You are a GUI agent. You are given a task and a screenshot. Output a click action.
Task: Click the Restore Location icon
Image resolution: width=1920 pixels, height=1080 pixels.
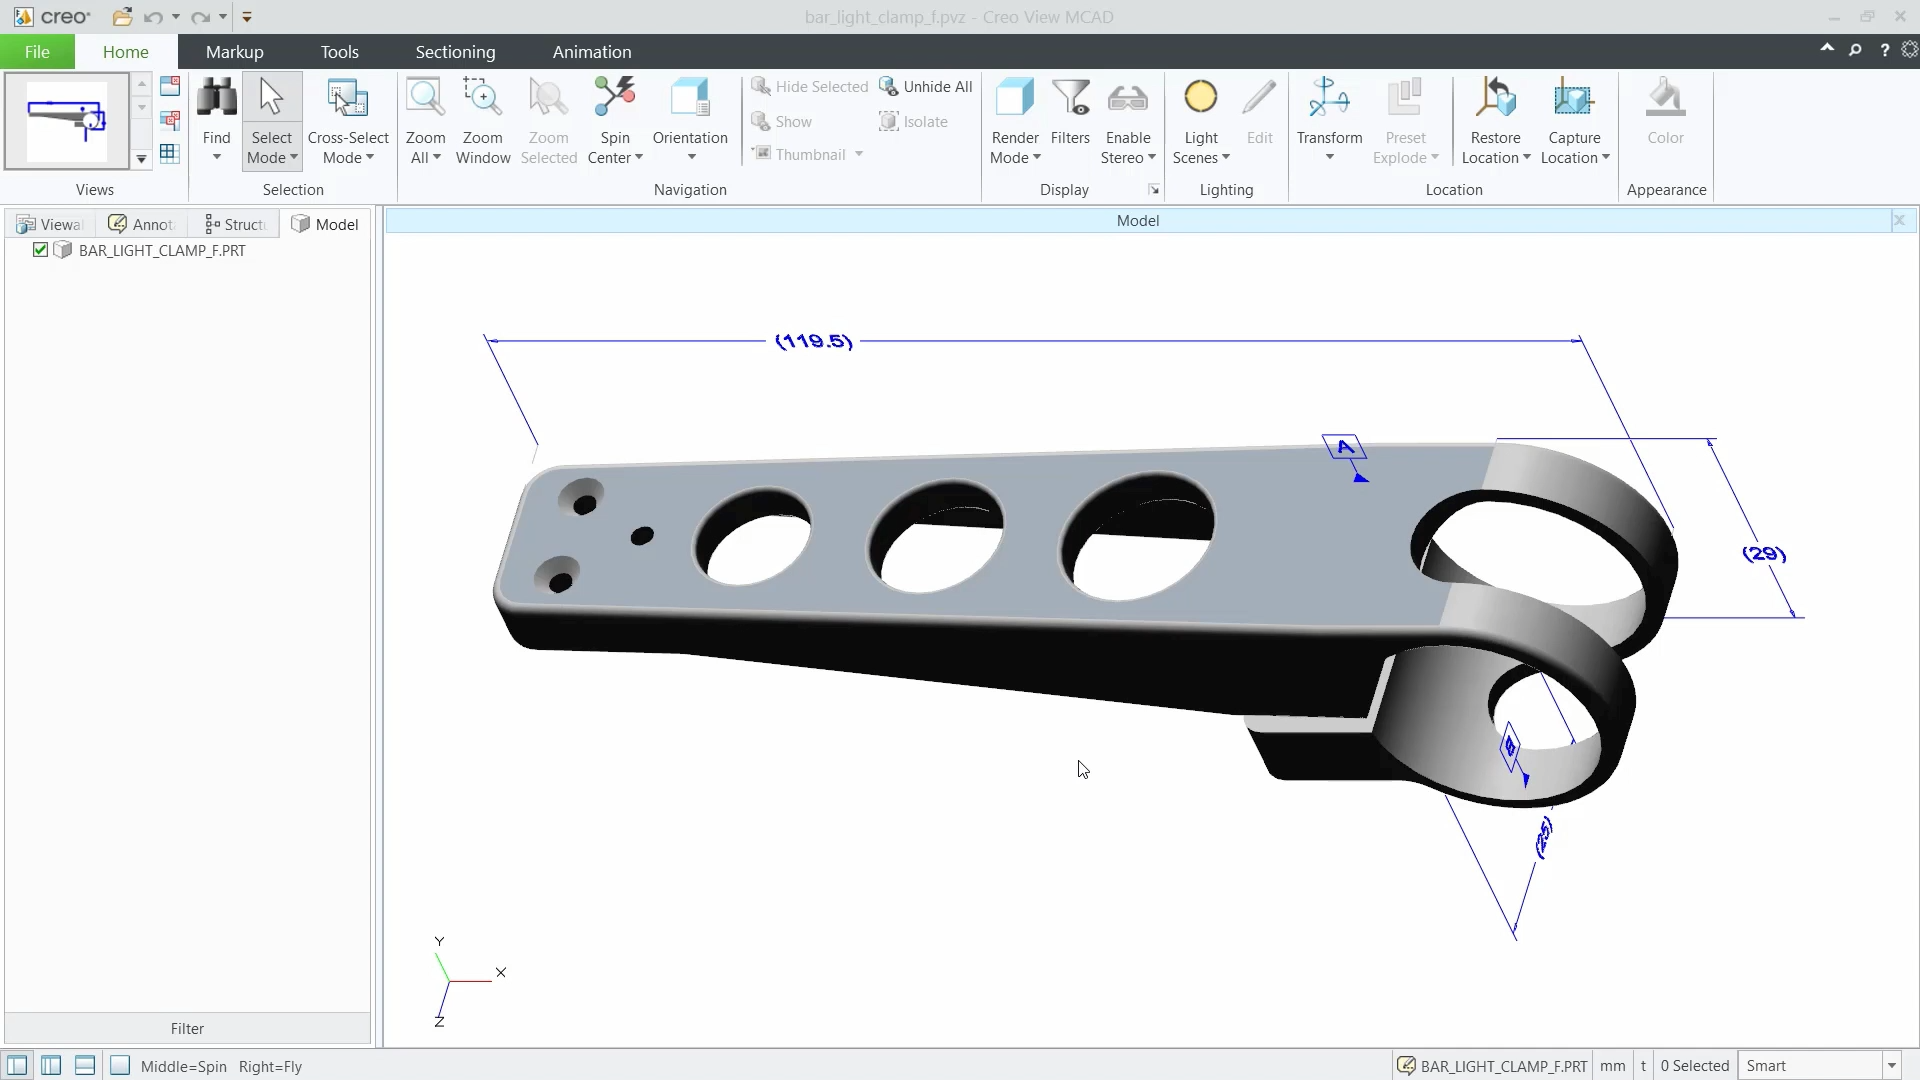[1495, 98]
